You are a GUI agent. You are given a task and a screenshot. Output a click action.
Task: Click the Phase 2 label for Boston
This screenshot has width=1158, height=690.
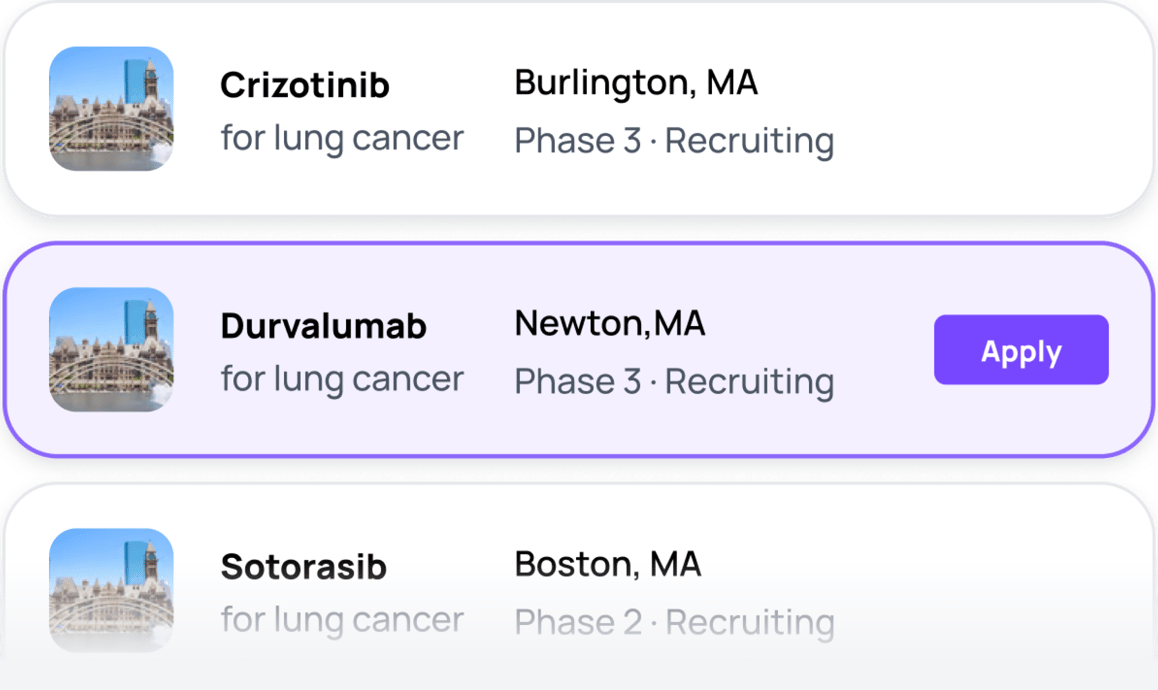(577, 622)
